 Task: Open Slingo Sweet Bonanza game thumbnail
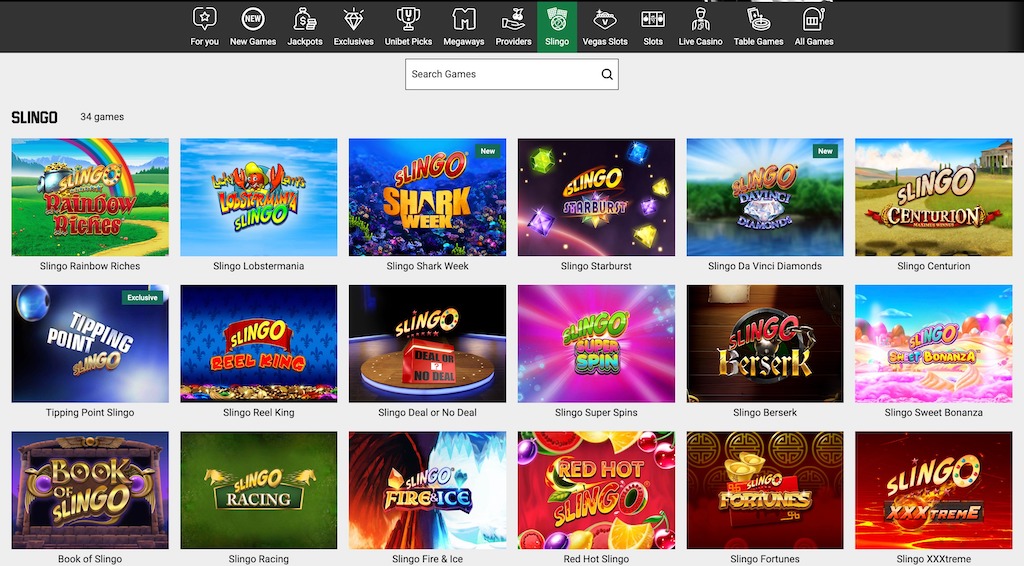click(934, 343)
